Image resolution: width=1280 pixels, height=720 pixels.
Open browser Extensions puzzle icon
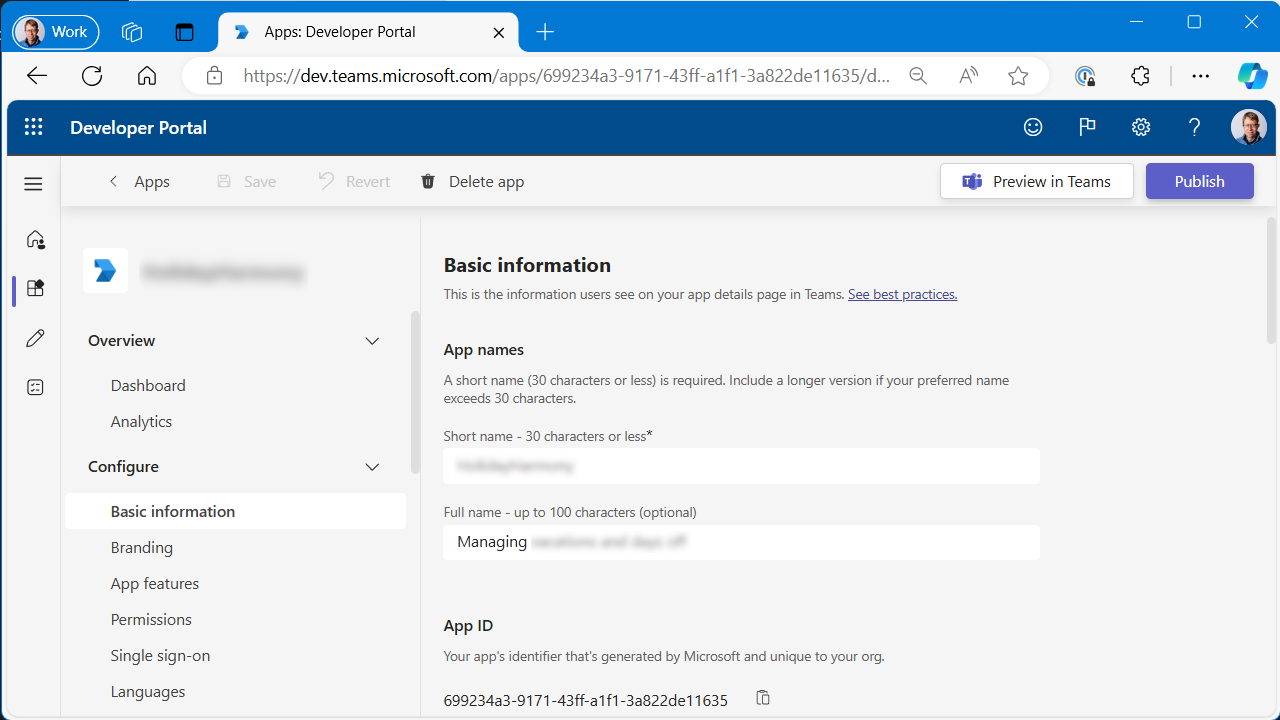point(1141,76)
